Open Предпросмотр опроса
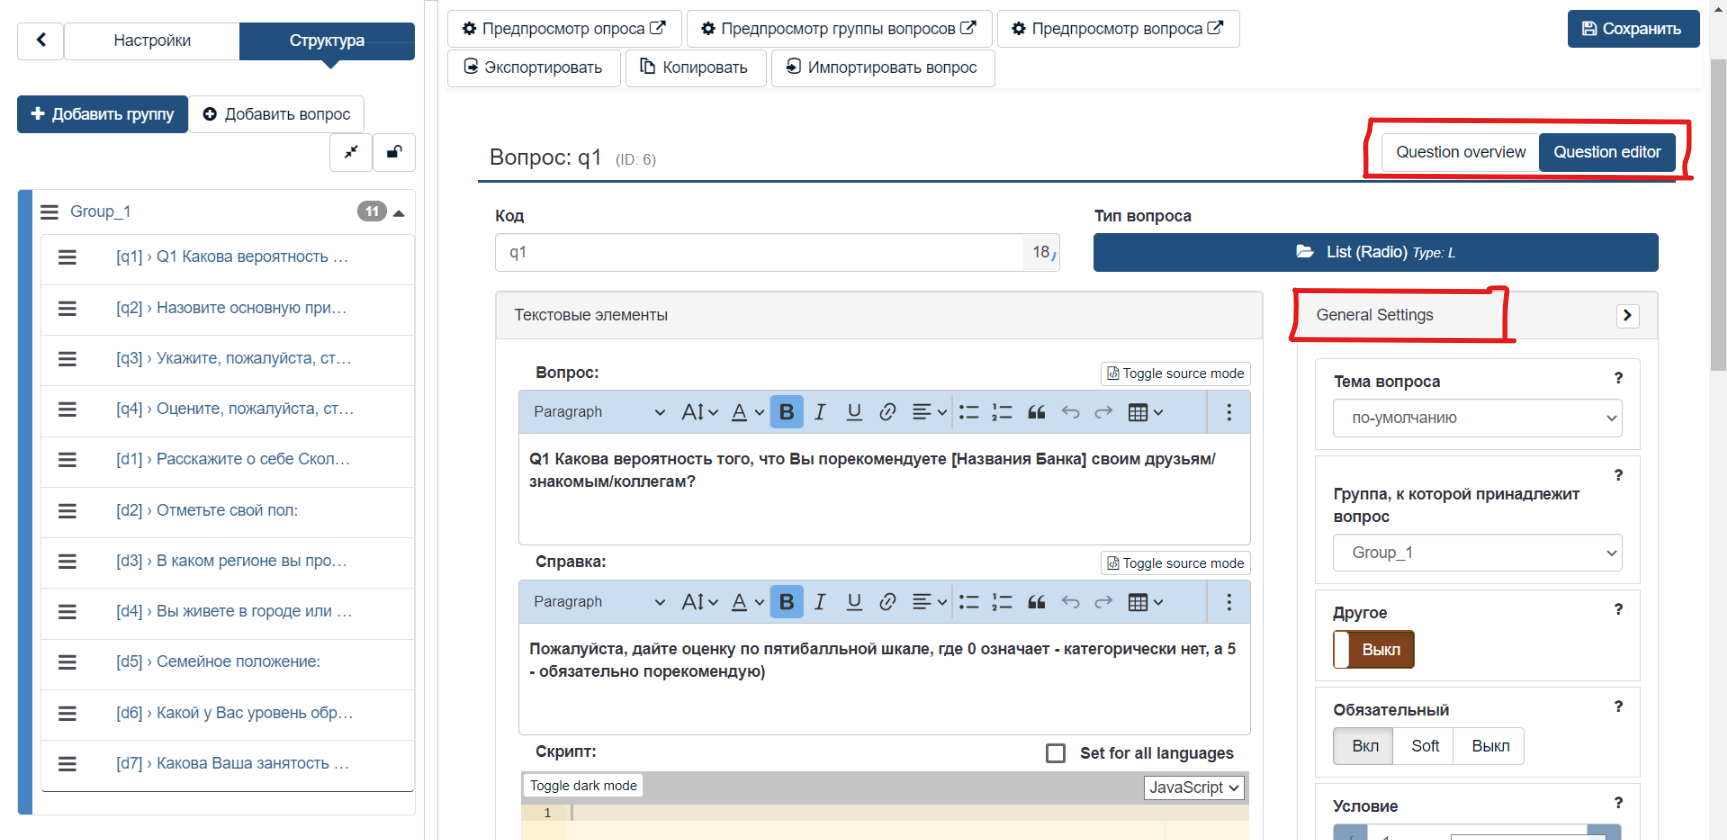The image size is (1727, 840). [x=564, y=29]
